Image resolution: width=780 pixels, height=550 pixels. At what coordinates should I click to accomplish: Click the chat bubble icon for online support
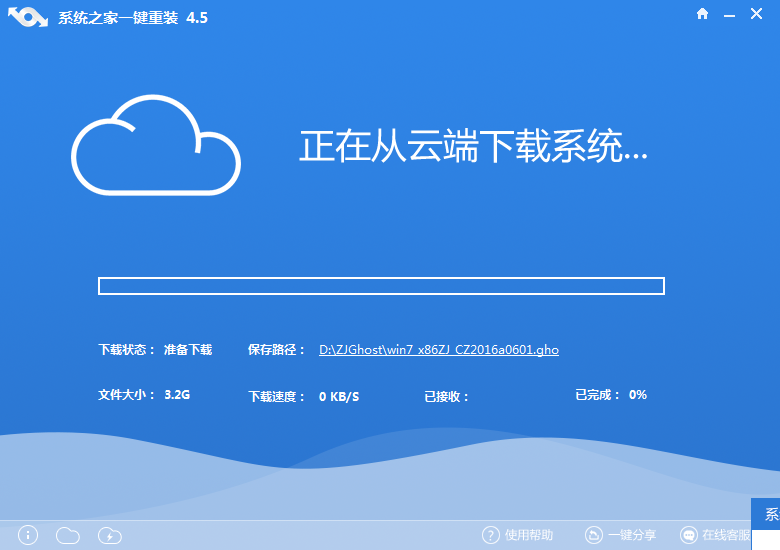click(x=688, y=535)
